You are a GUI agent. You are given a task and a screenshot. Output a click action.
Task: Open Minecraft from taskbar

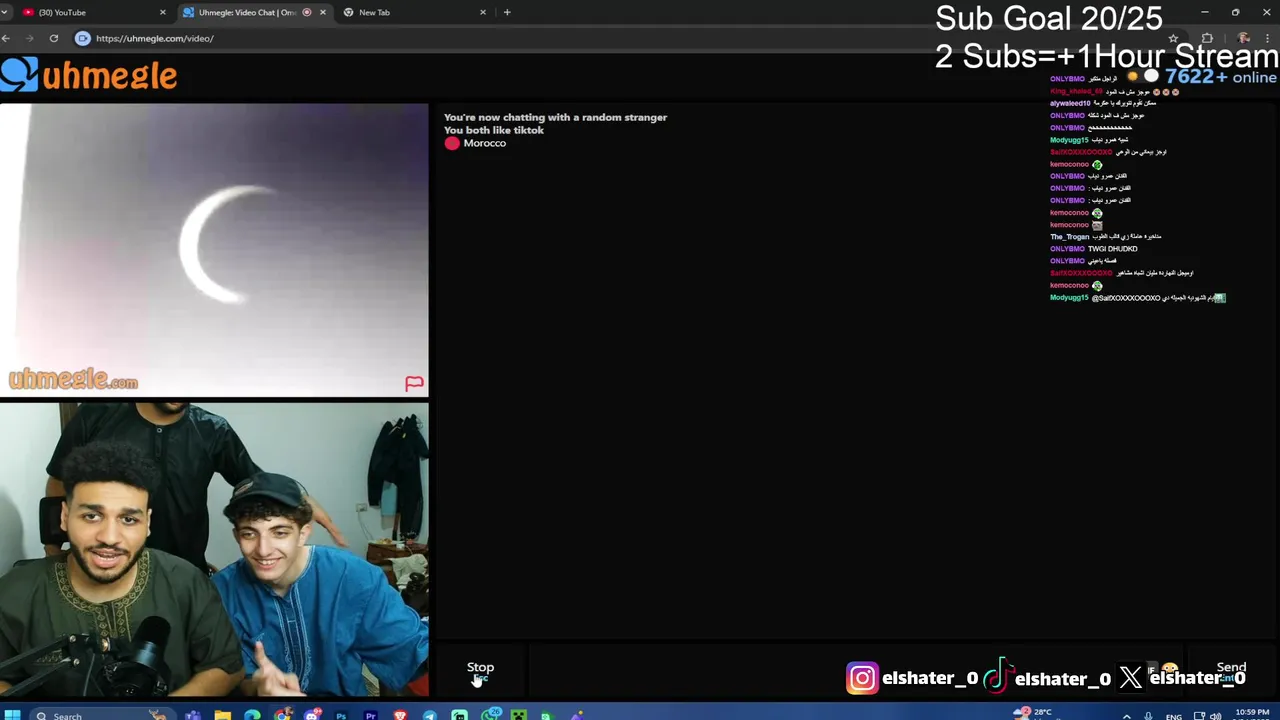point(519,715)
